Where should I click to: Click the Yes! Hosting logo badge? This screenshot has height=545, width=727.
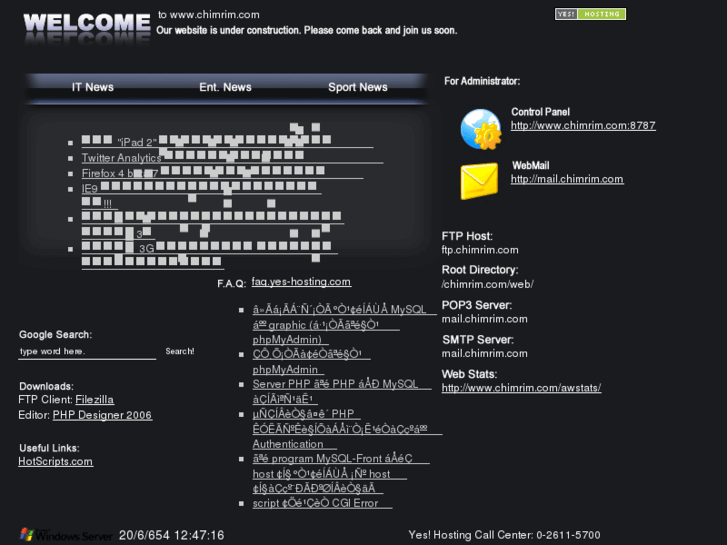(x=590, y=14)
